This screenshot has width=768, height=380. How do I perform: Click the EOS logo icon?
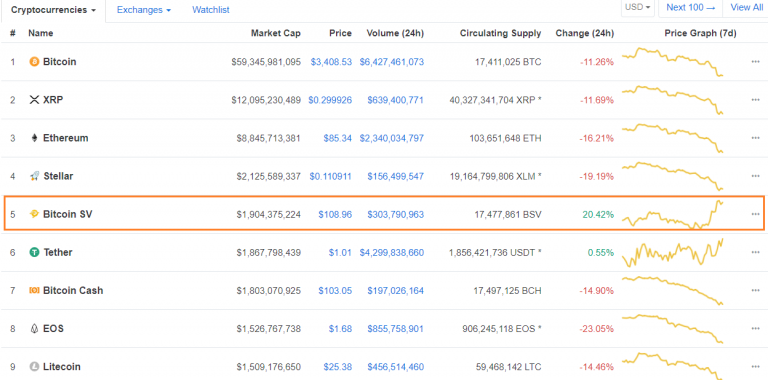pyautogui.click(x=34, y=329)
